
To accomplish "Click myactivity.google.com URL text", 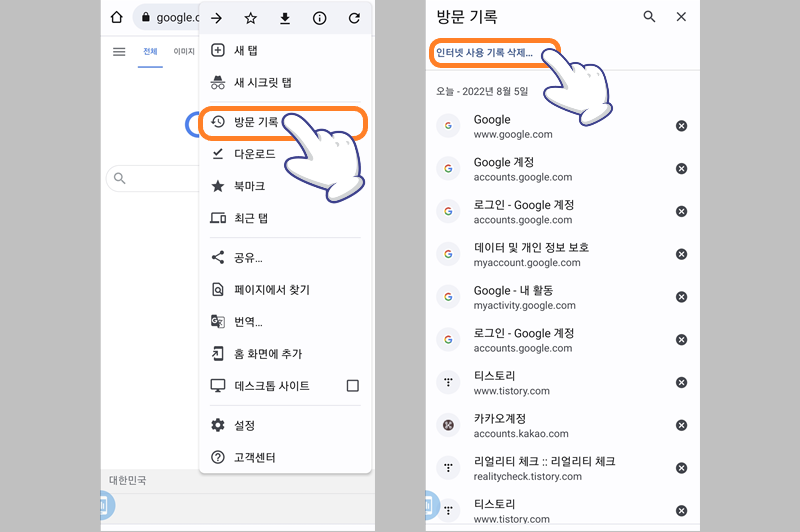I will point(524,306).
